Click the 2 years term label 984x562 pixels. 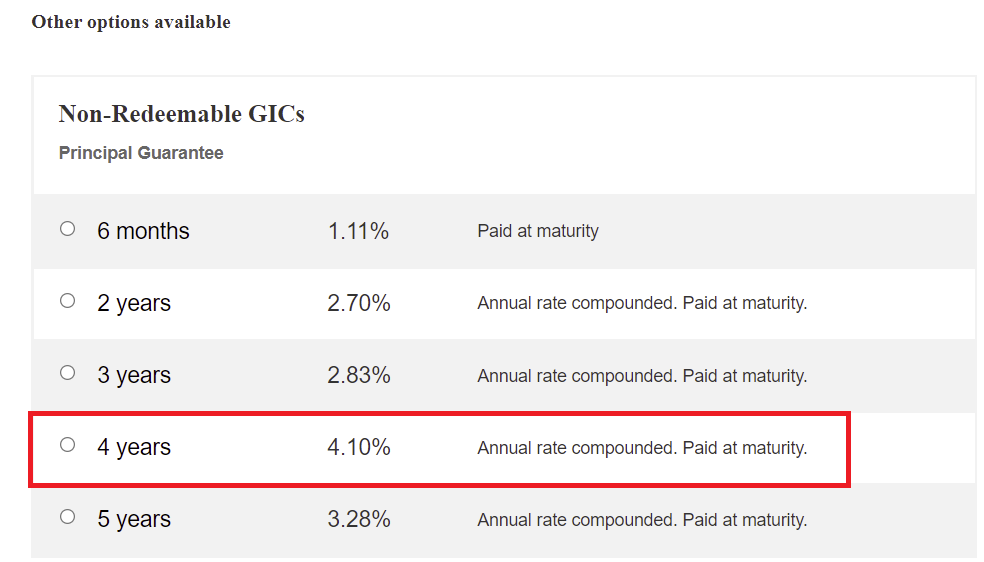point(134,303)
